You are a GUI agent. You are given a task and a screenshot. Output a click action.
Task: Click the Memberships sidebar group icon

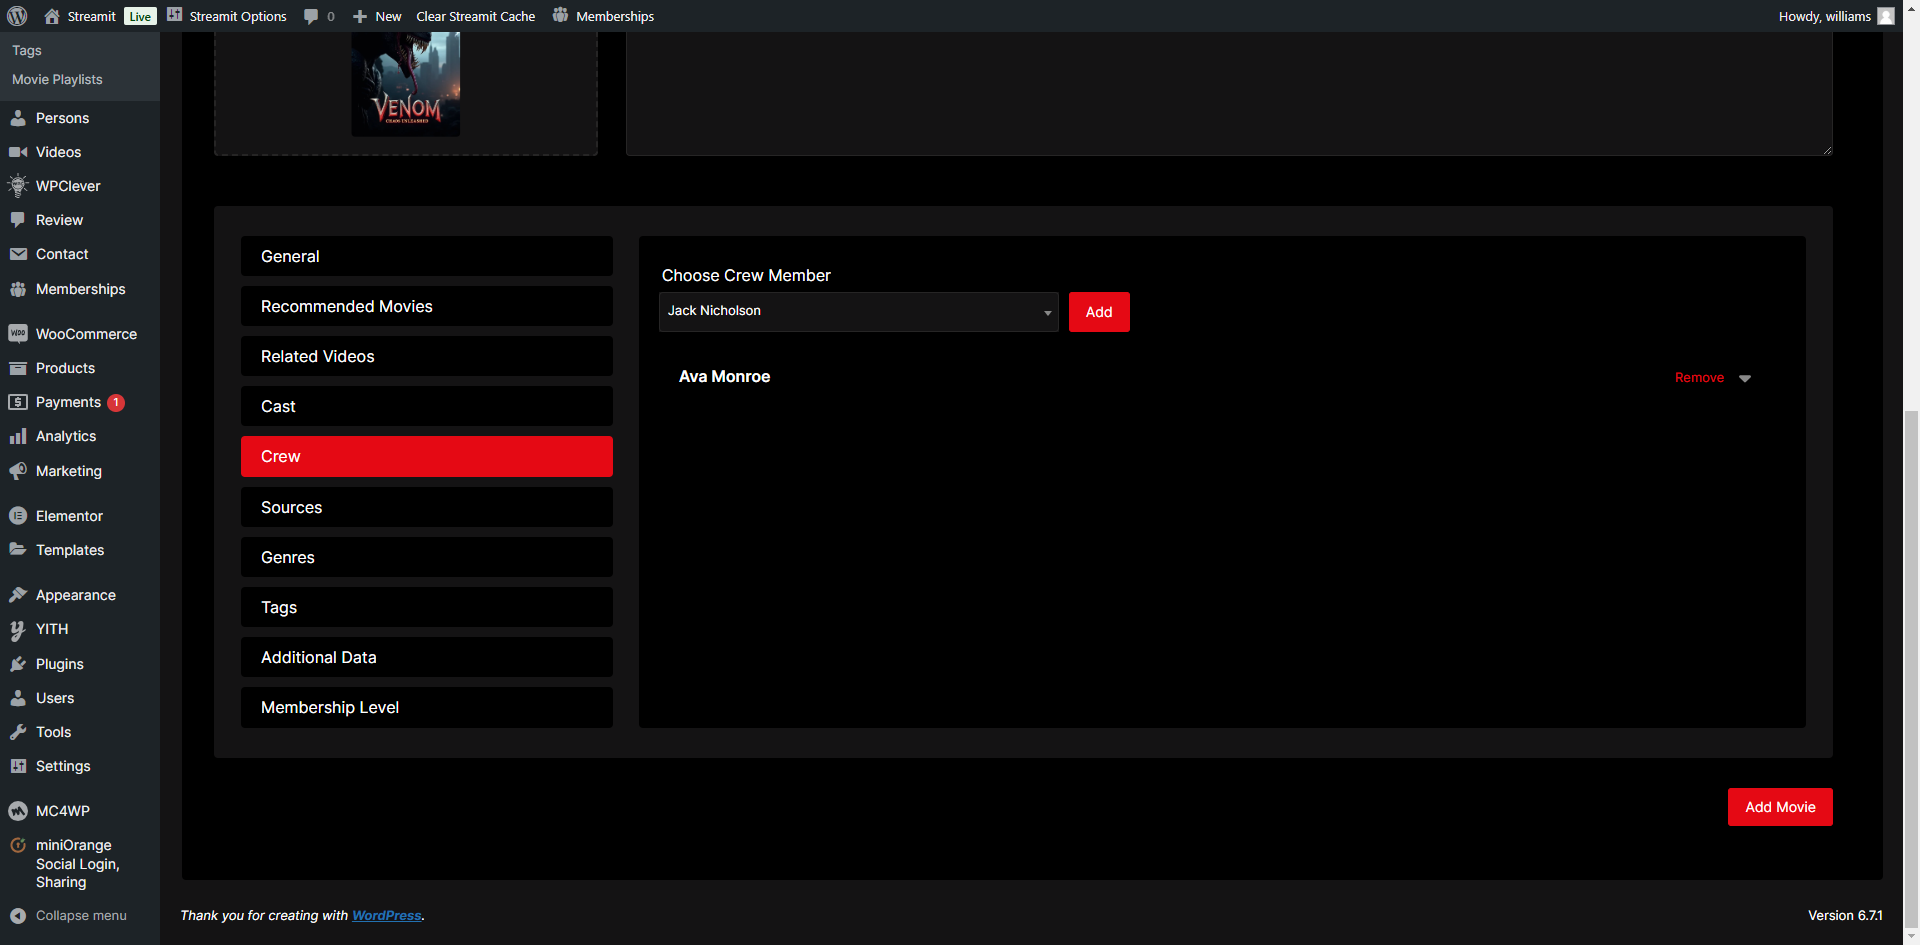coord(18,289)
